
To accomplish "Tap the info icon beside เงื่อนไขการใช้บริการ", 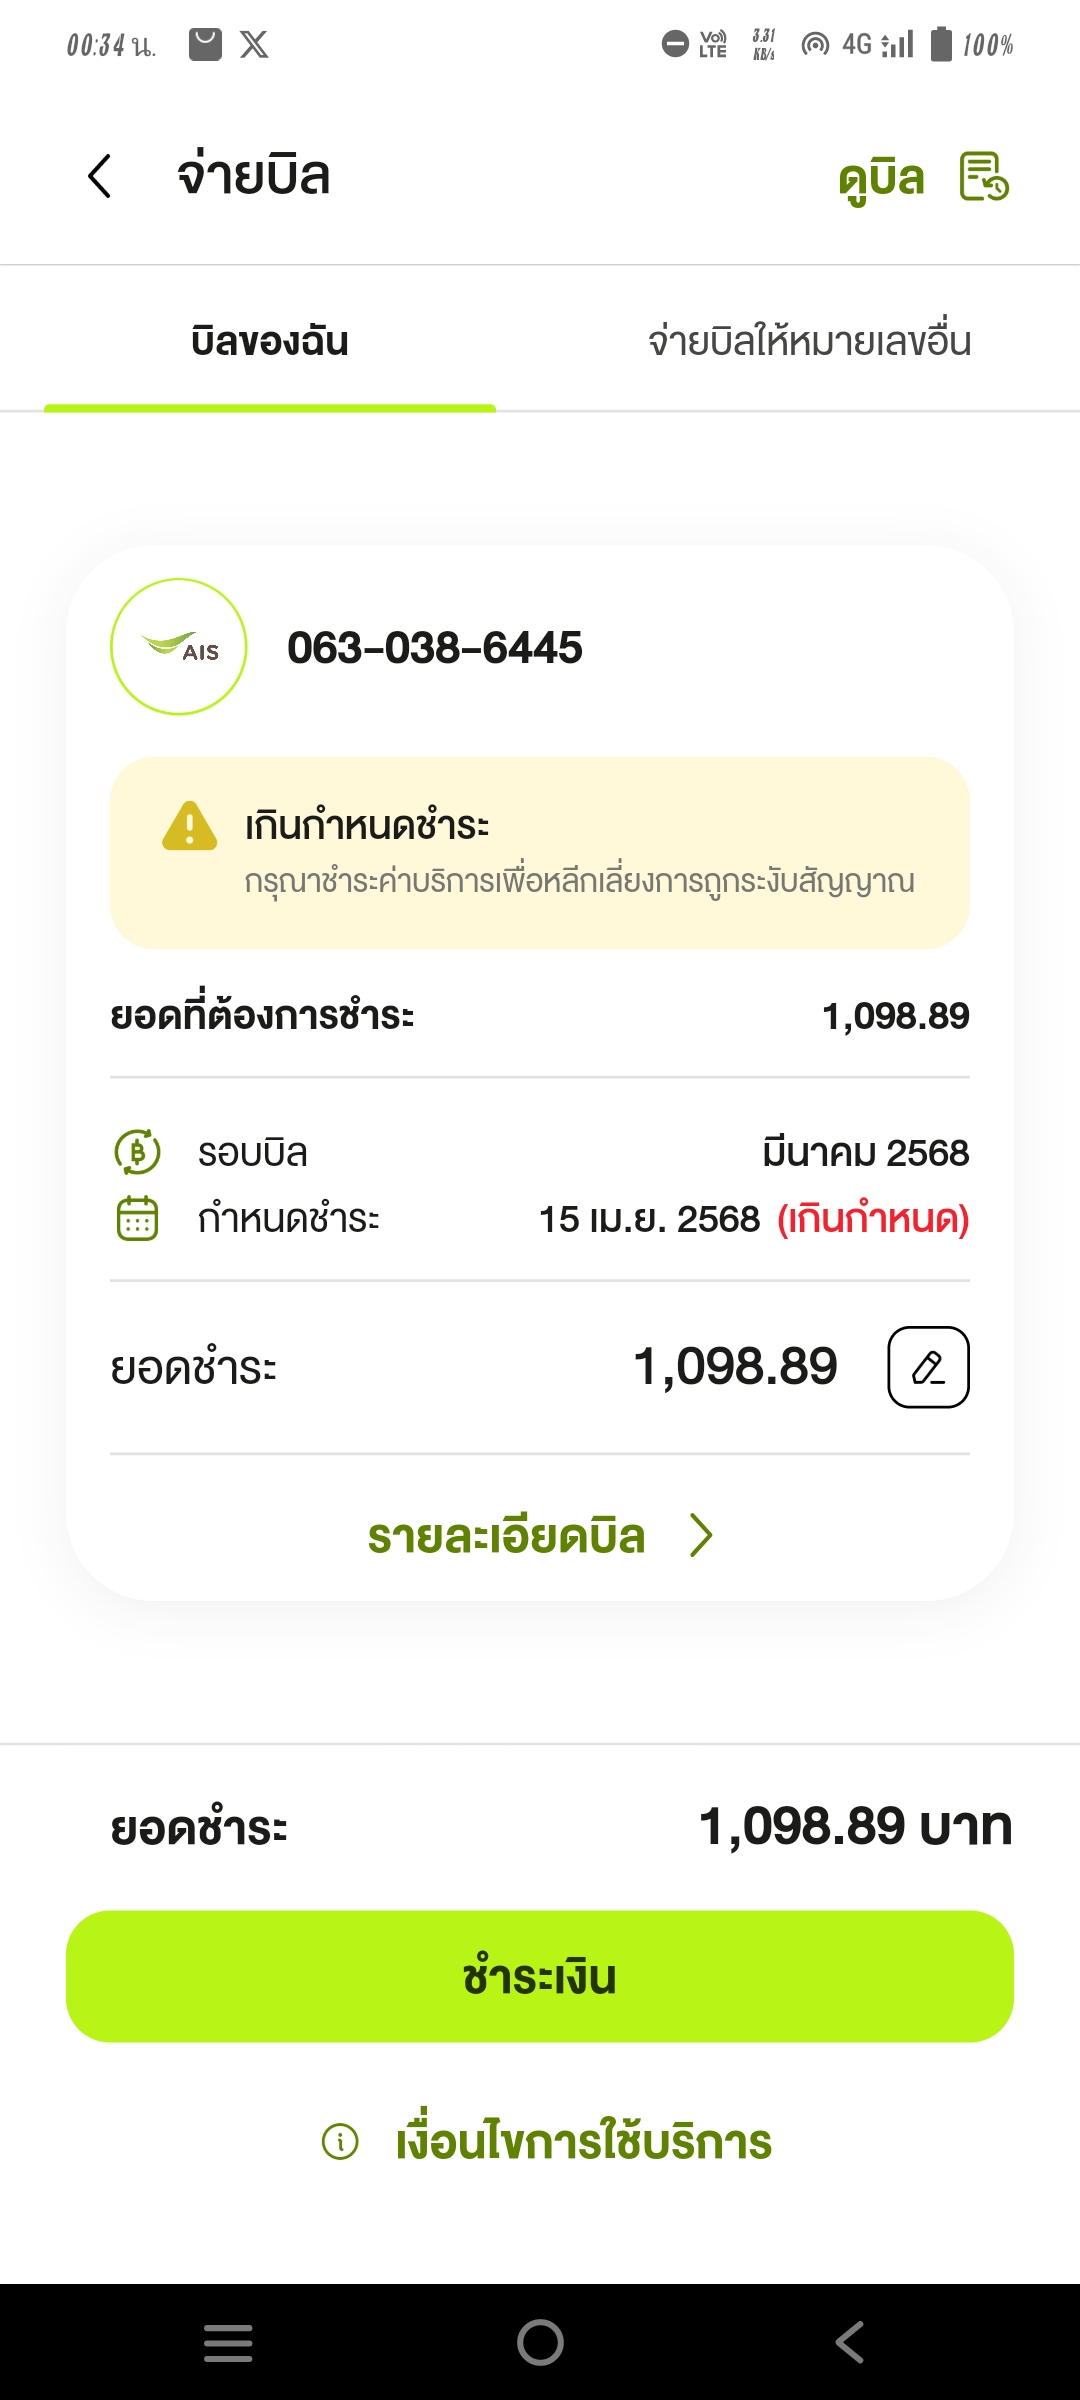I will [x=340, y=2141].
